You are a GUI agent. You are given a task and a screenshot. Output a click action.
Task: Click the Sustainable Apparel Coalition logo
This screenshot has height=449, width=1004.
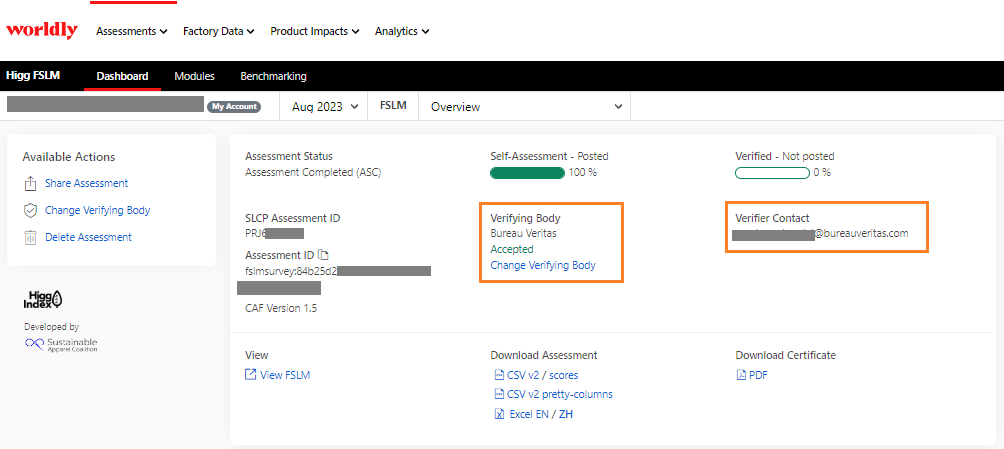point(61,345)
